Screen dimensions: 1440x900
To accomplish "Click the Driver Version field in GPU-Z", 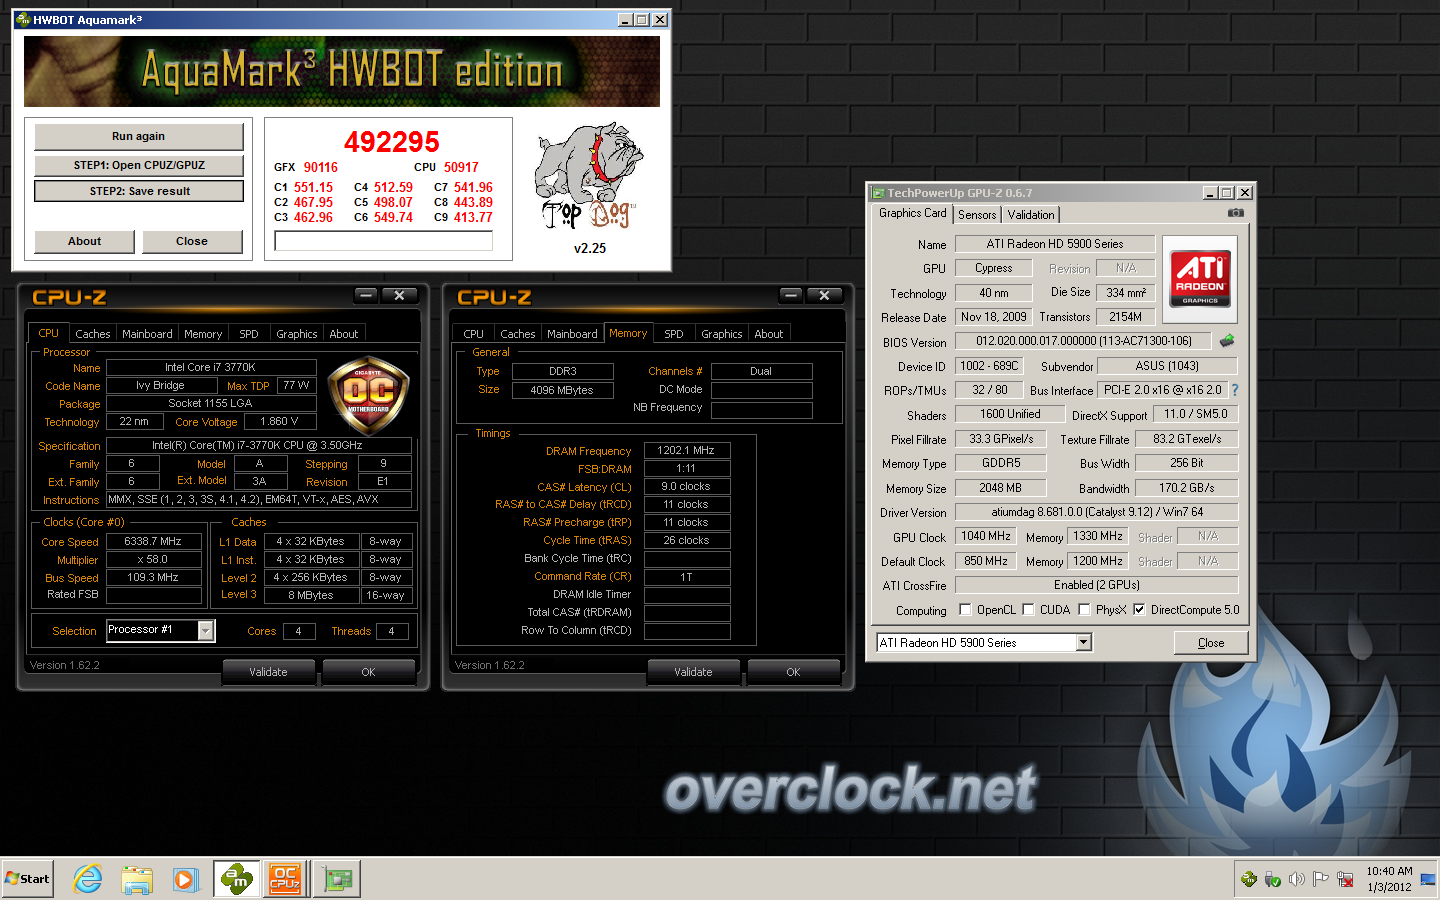I will click(x=1097, y=512).
